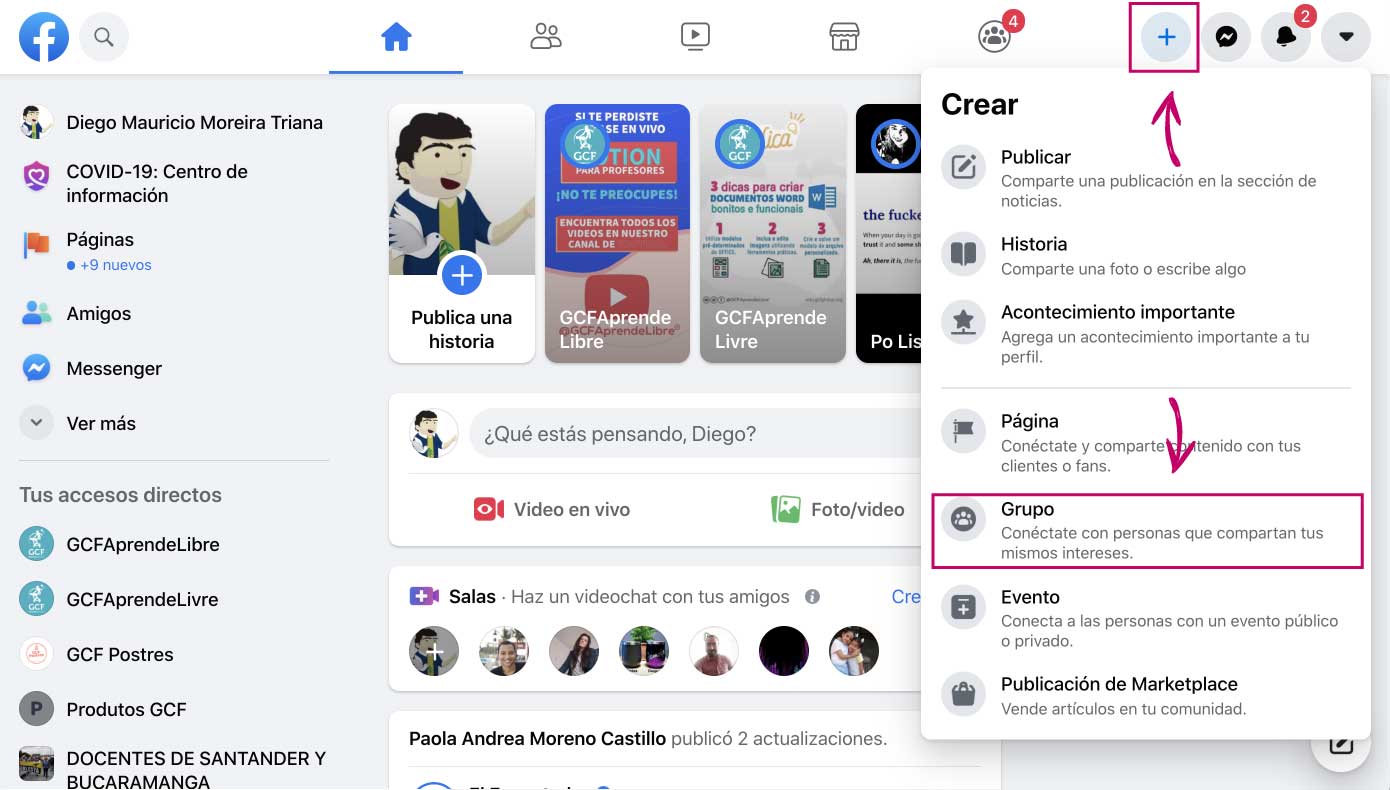Open Diego Mauricio Moreira Triana profile

pyautogui.click(x=172, y=123)
